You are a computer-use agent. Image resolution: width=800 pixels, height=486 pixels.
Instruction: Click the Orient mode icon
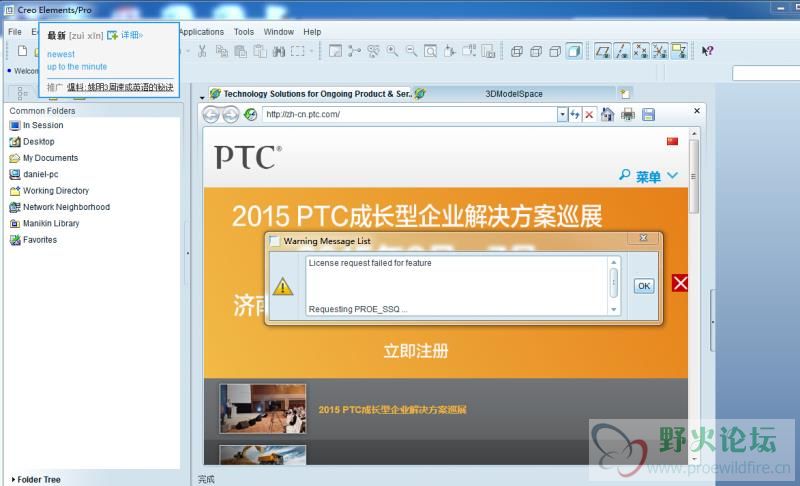point(373,50)
